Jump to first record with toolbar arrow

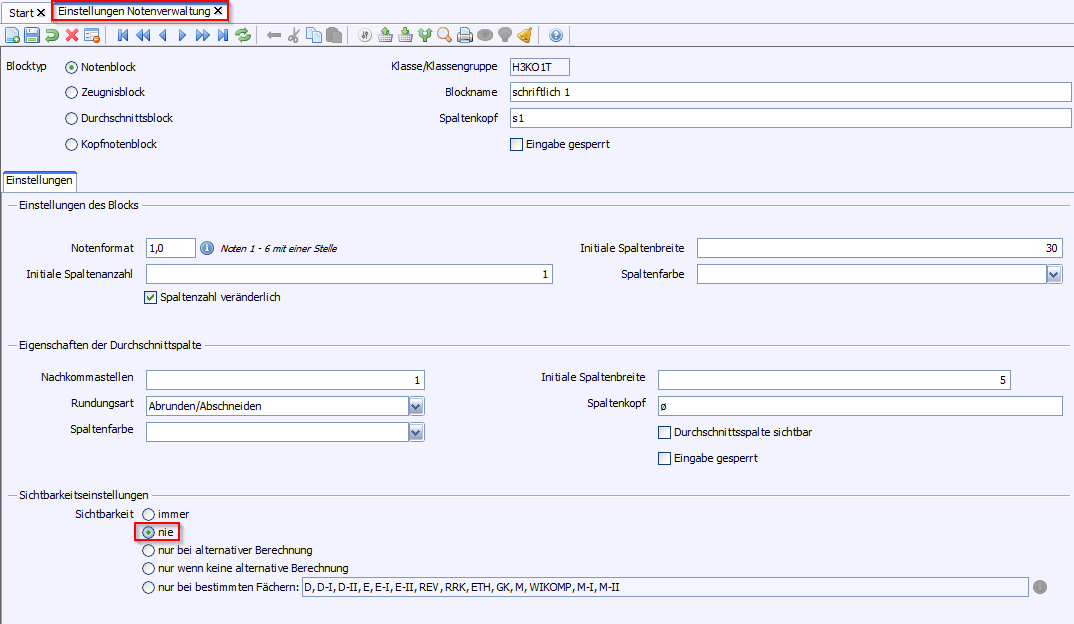tap(122, 36)
